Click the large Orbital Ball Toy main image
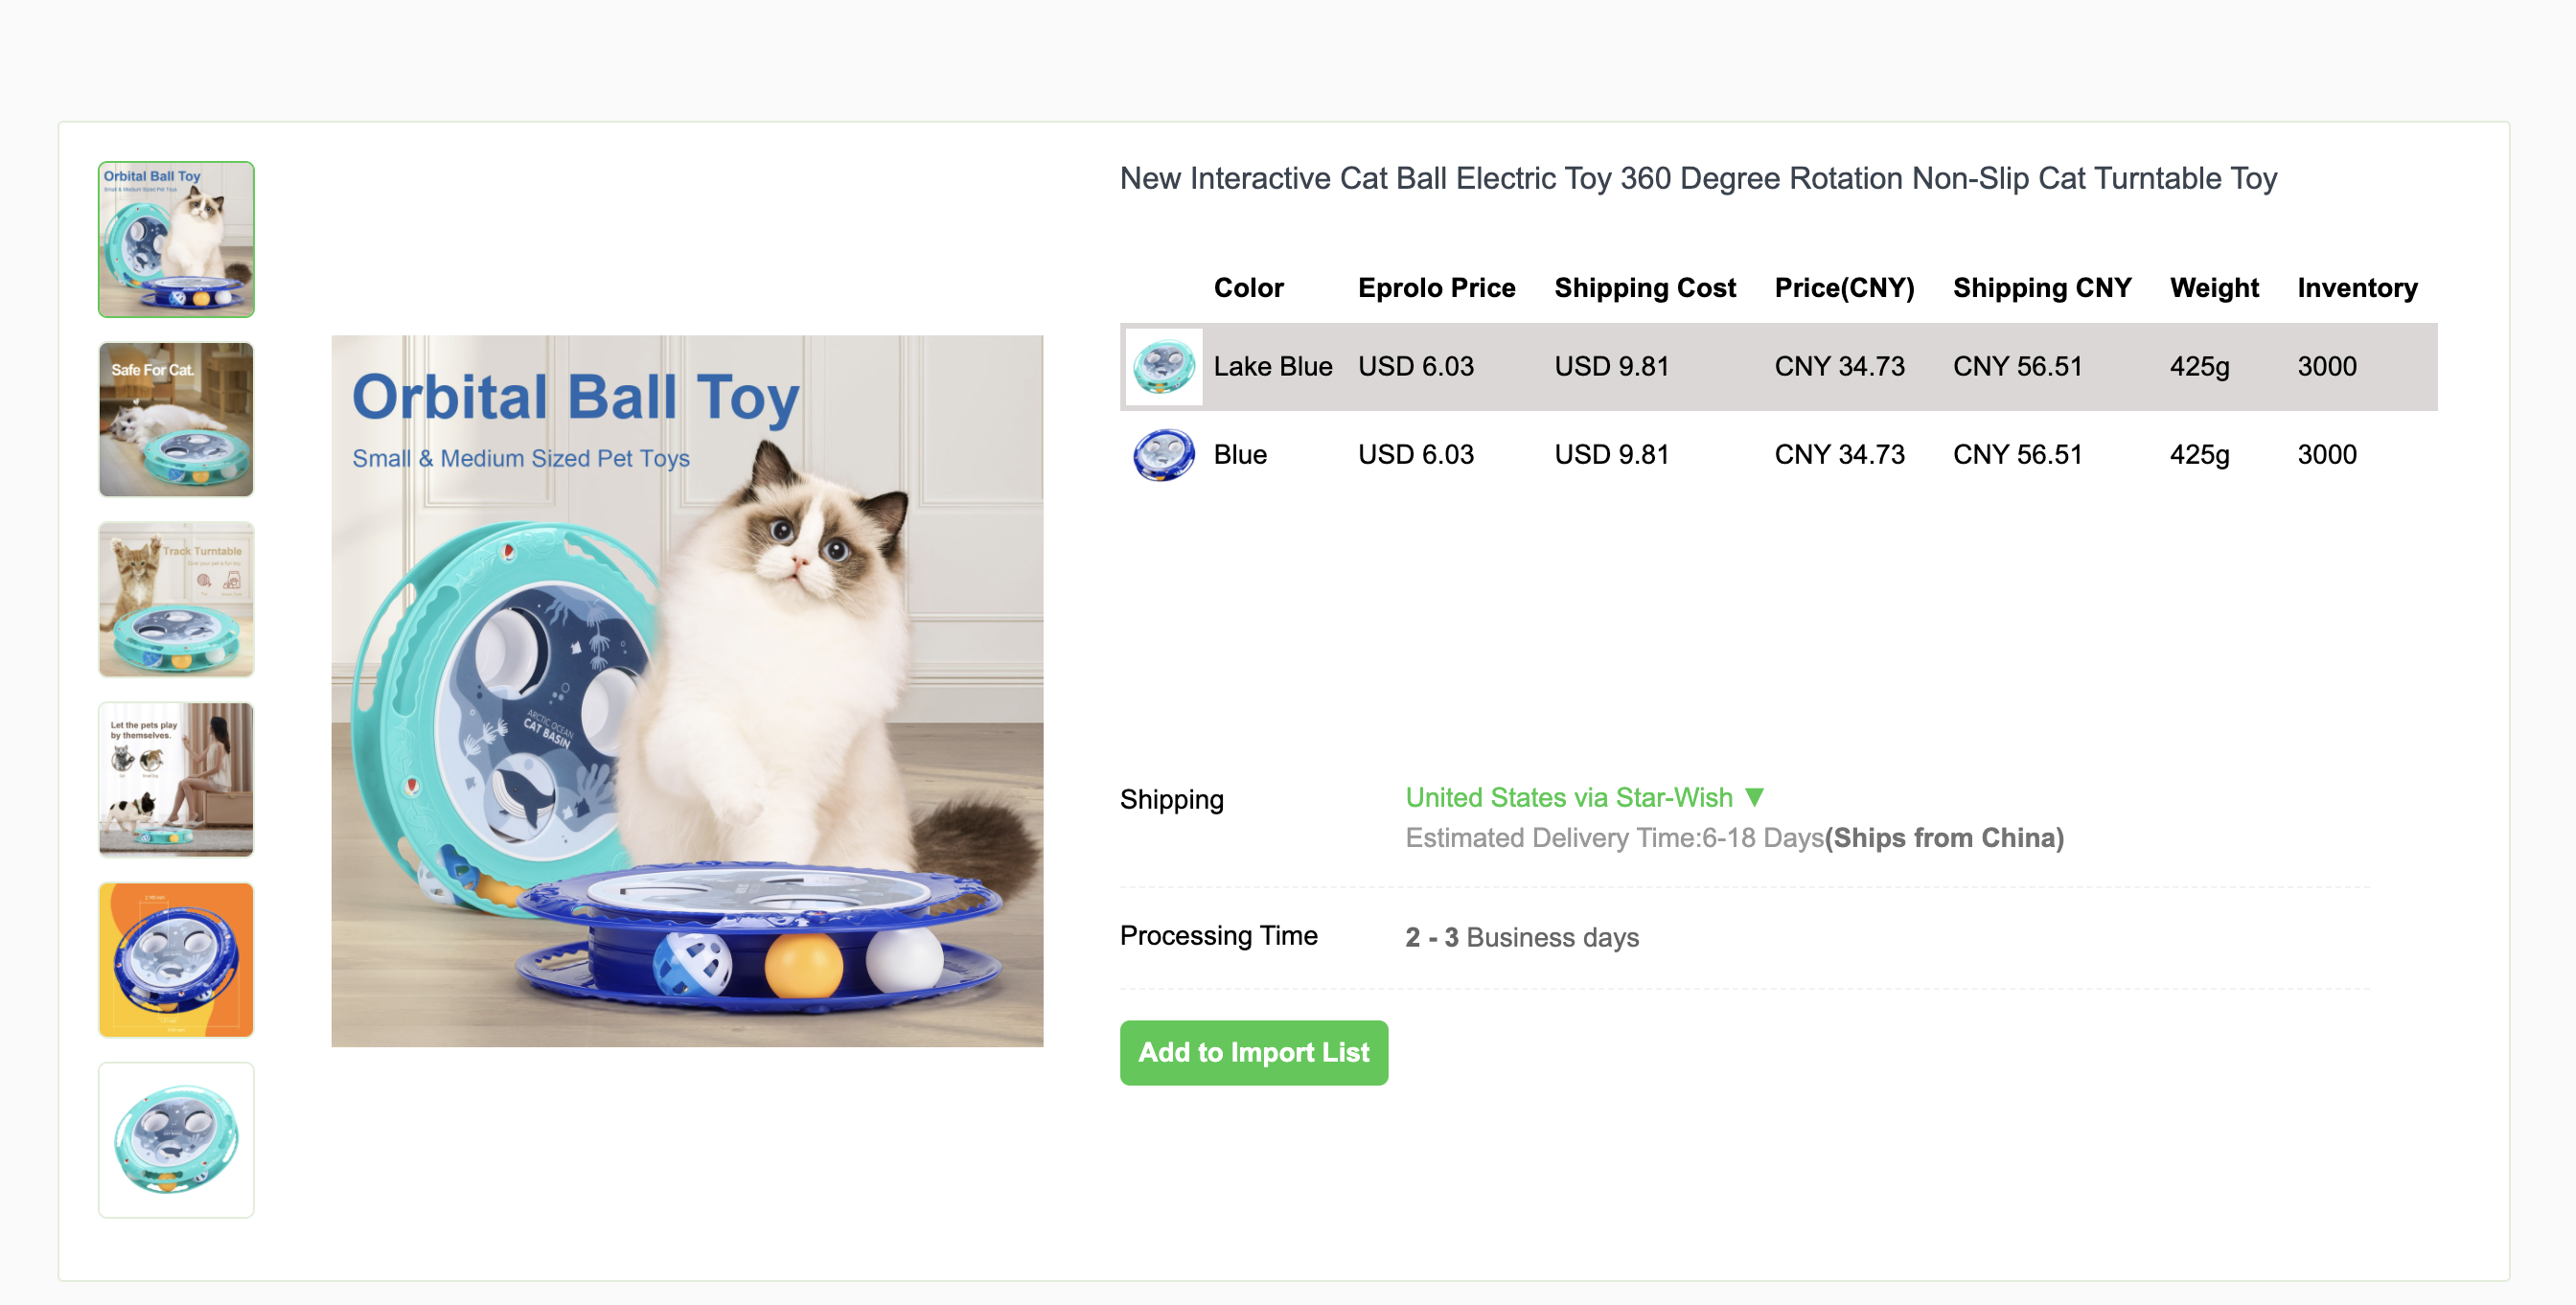 (687, 691)
